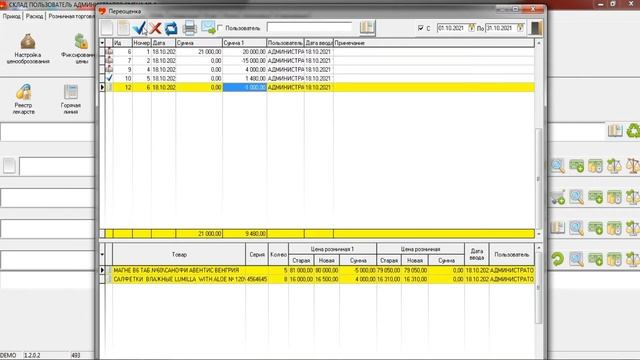Click magnifier icon in the first icon row

pos(558,166)
